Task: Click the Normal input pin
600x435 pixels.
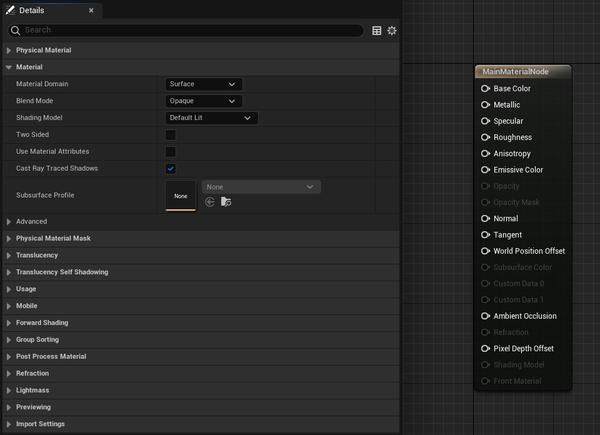Action: pyautogui.click(x=485, y=218)
